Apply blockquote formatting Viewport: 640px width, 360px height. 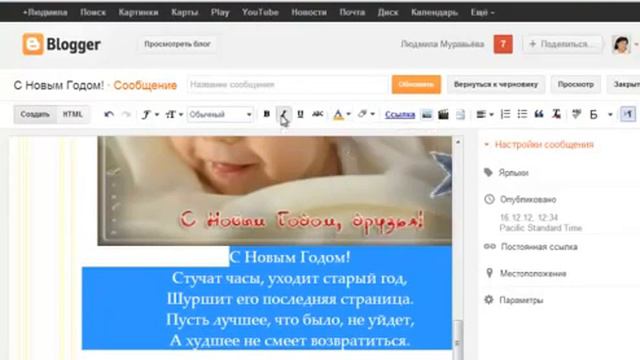539,114
